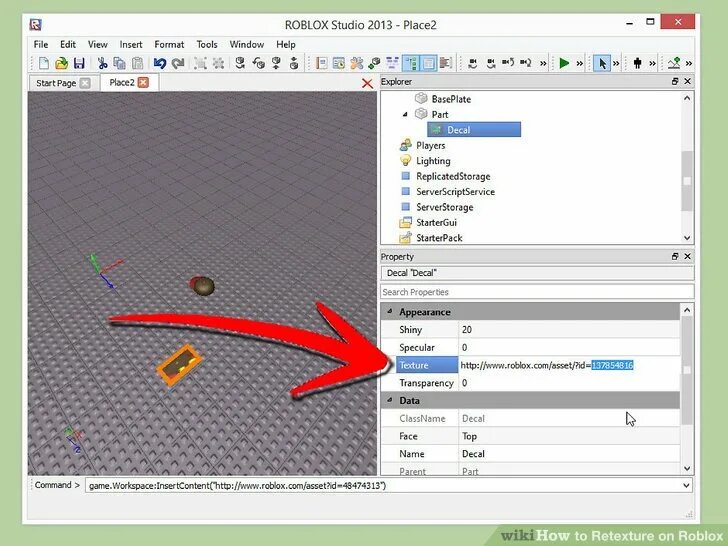Open the Insert menu

pyautogui.click(x=131, y=44)
